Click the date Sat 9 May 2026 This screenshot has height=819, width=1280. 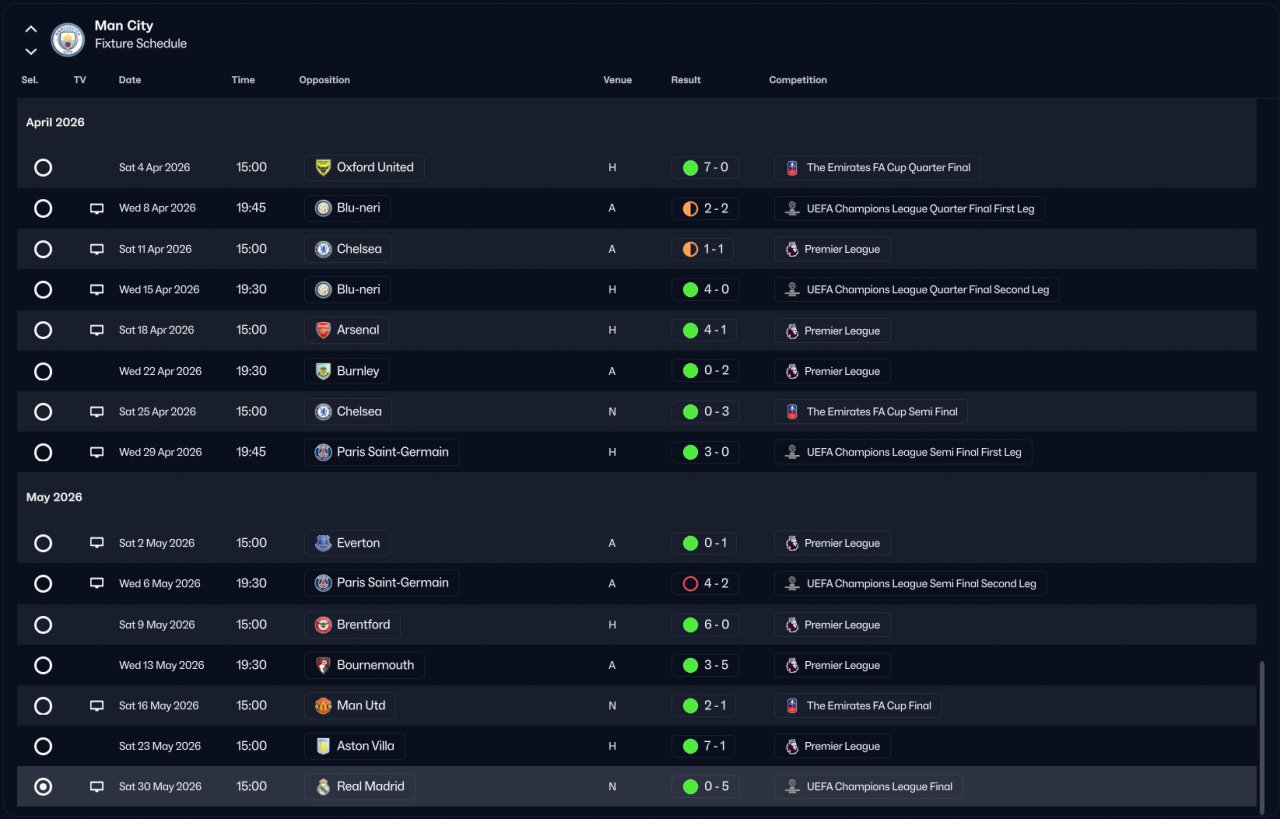click(157, 625)
